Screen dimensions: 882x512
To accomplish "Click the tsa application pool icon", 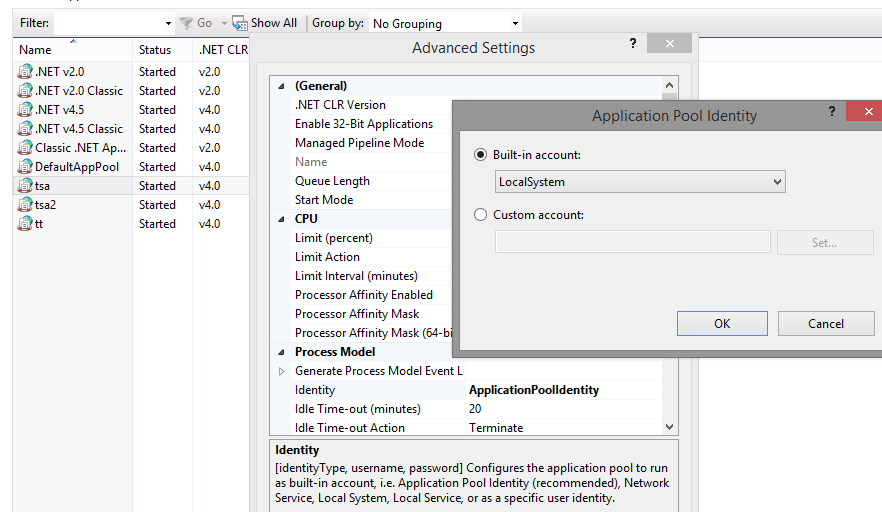I will click(25, 186).
